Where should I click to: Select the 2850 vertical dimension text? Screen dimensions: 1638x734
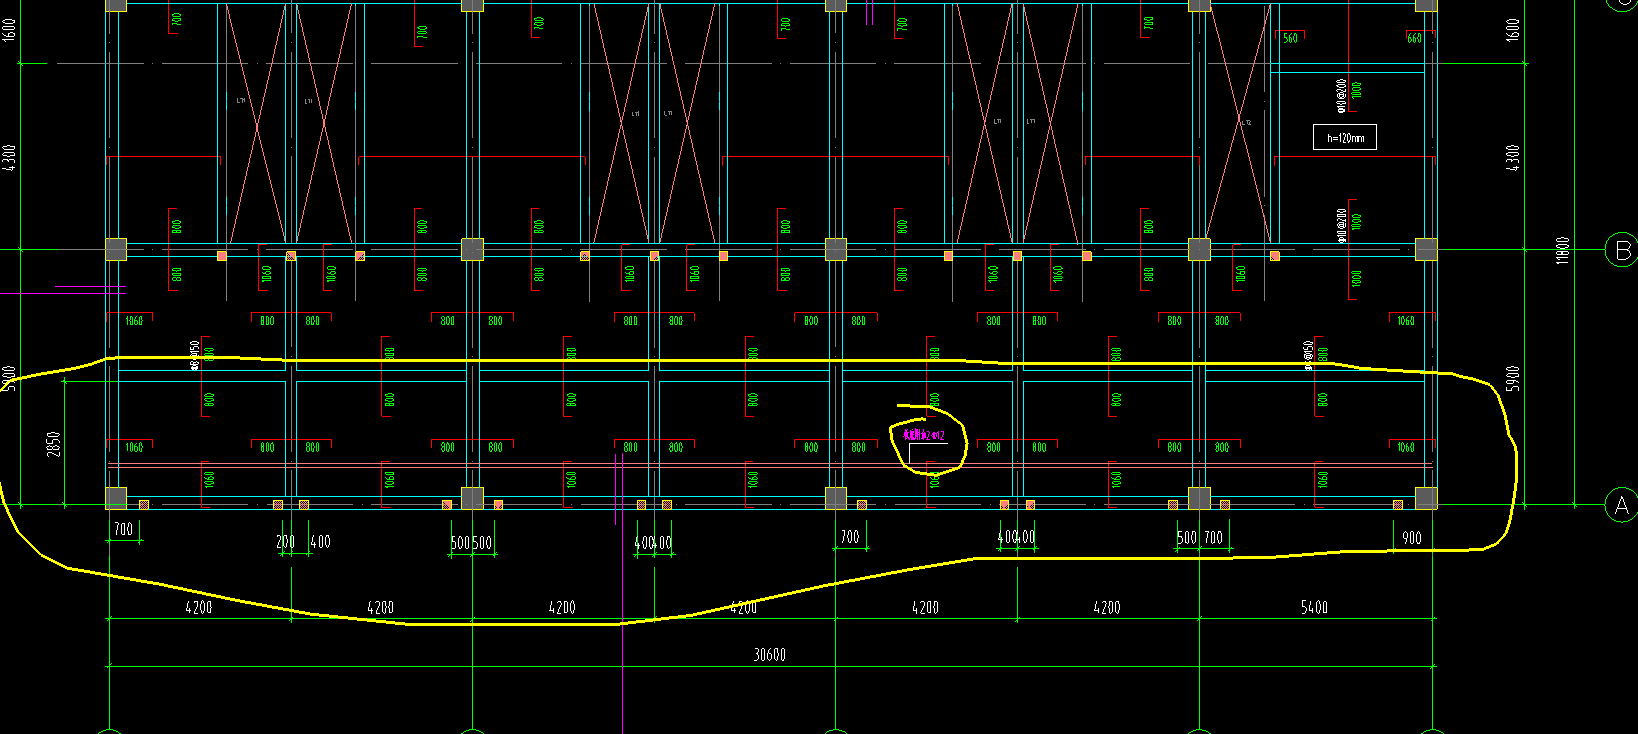point(53,444)
